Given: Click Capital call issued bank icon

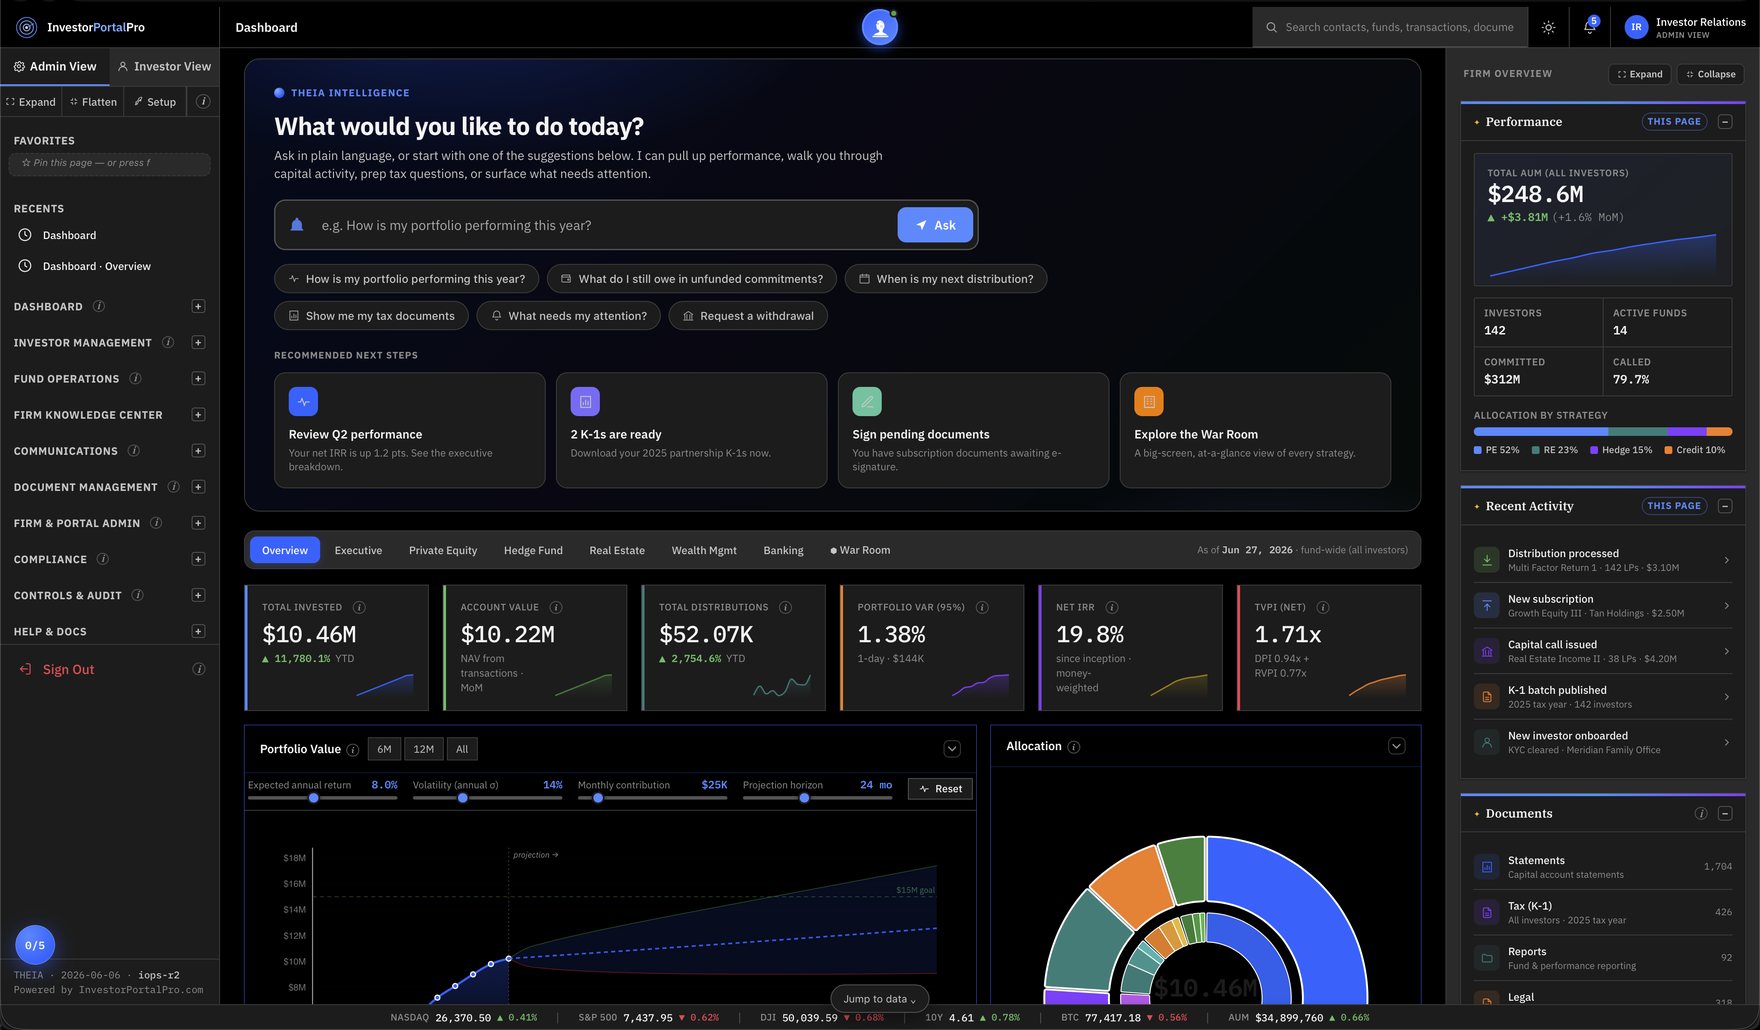Looking at the screenshot, I should point(1487,651).
